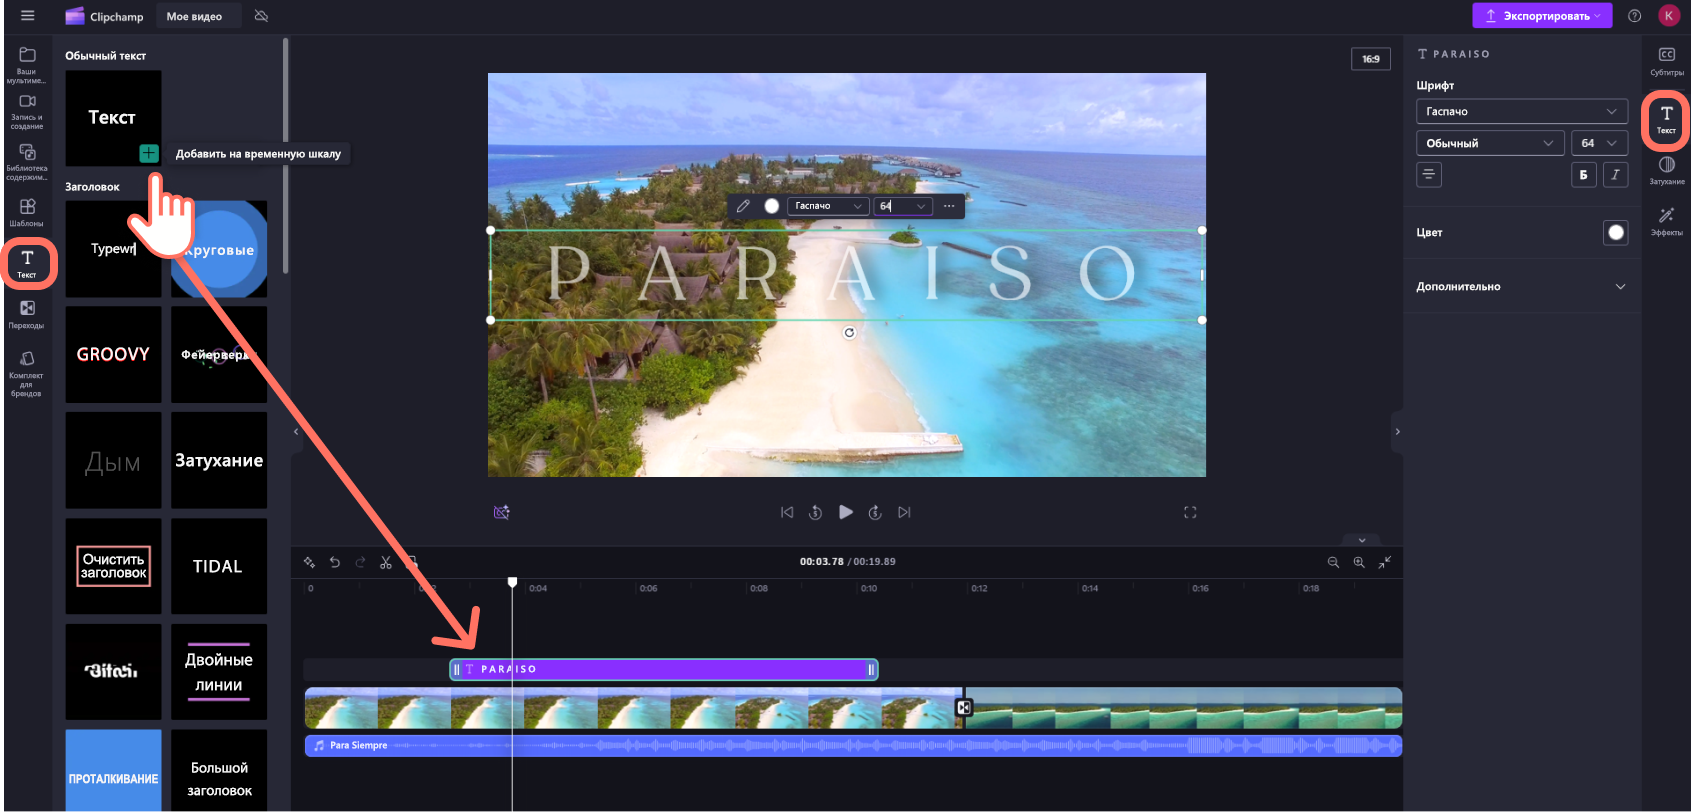
Task: Open the floating toolbar font dropdown
Action: coord(827,206)
